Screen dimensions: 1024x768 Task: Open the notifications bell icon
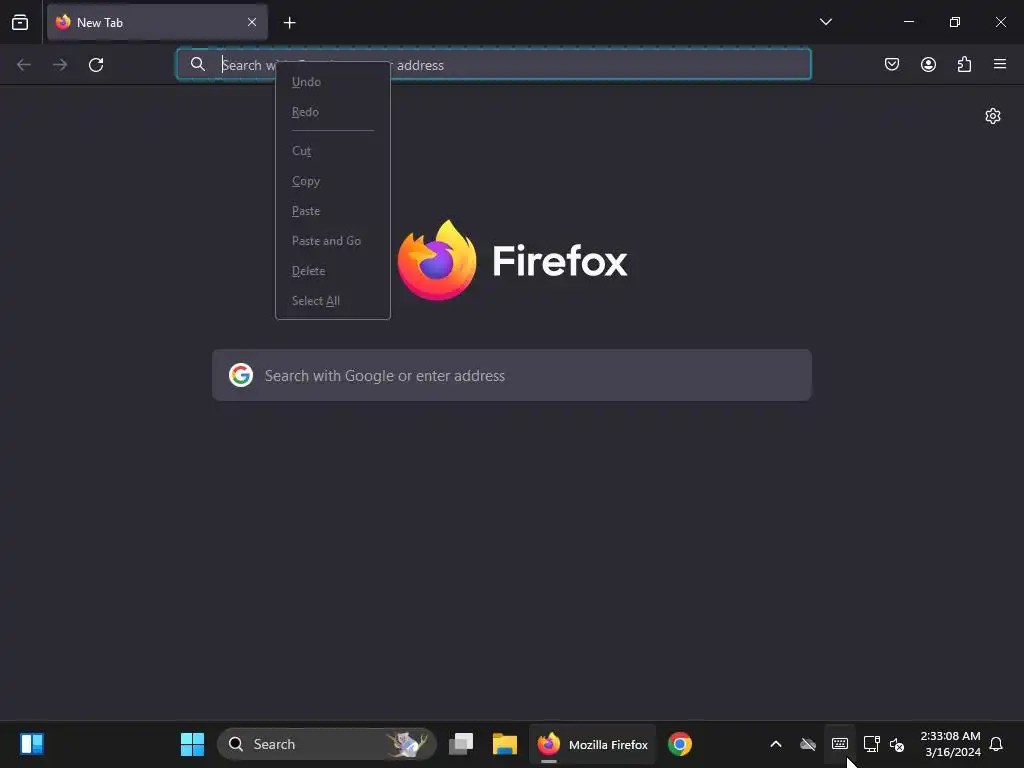click(996, 744)
